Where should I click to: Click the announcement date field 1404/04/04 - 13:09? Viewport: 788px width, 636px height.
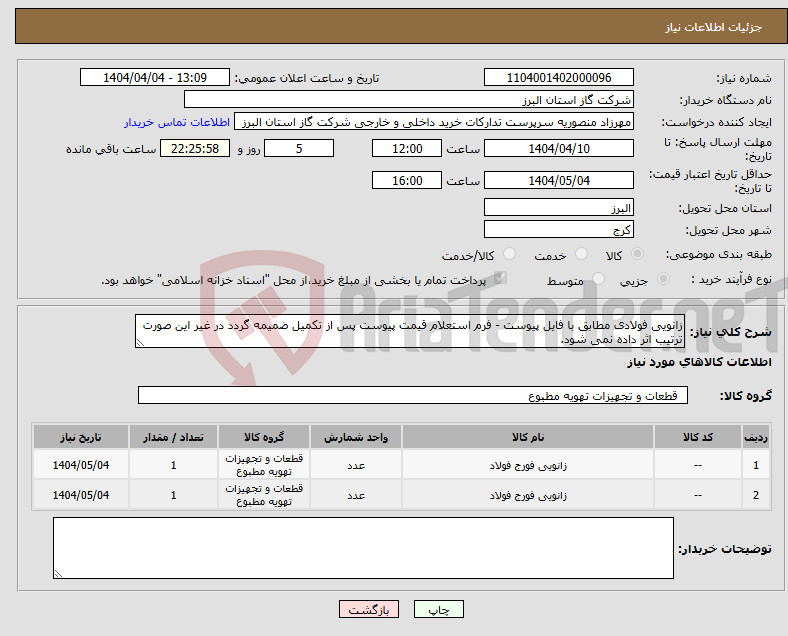[155, 77]
